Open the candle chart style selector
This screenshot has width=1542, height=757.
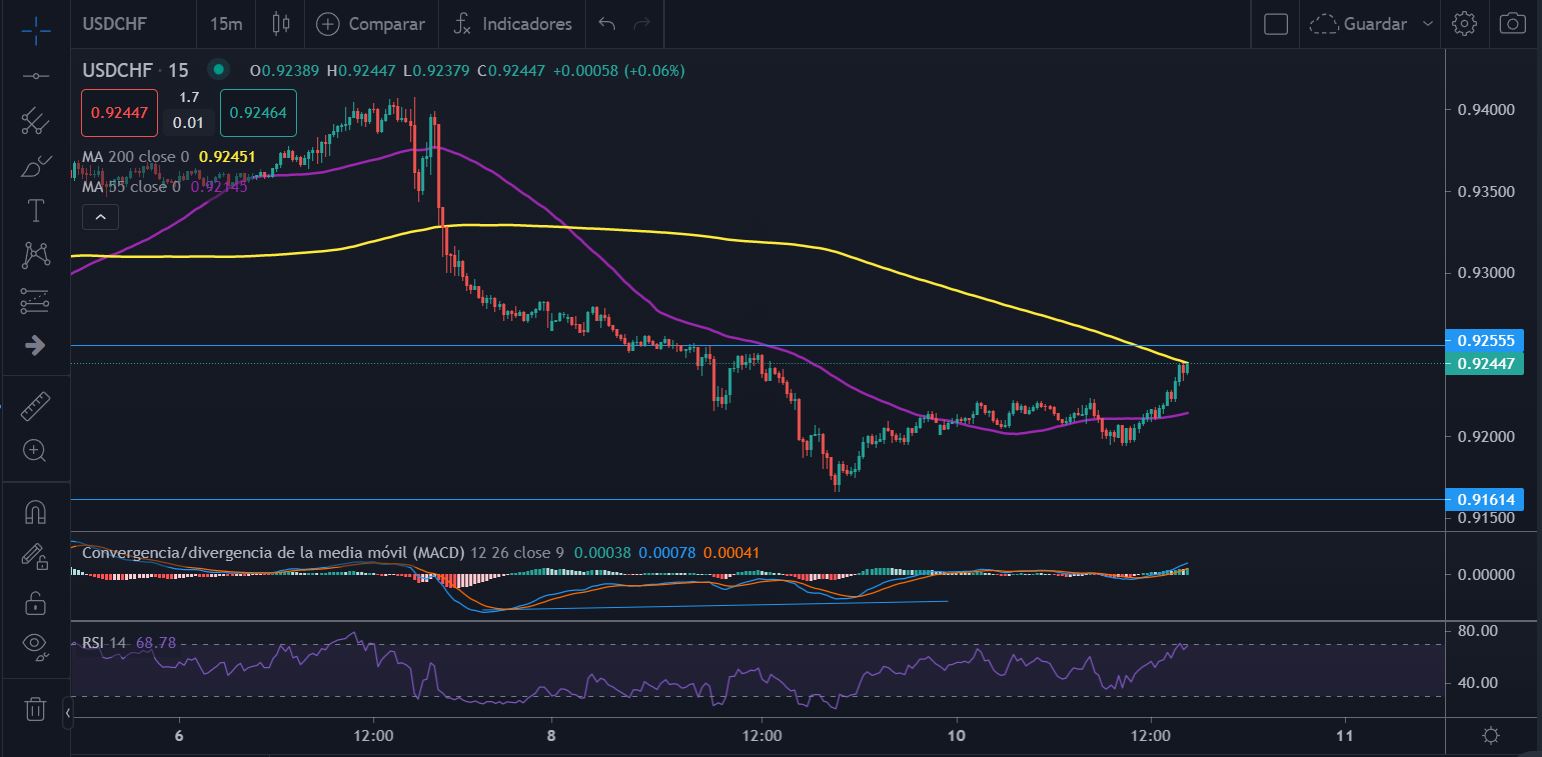click(x=280, y=24)
